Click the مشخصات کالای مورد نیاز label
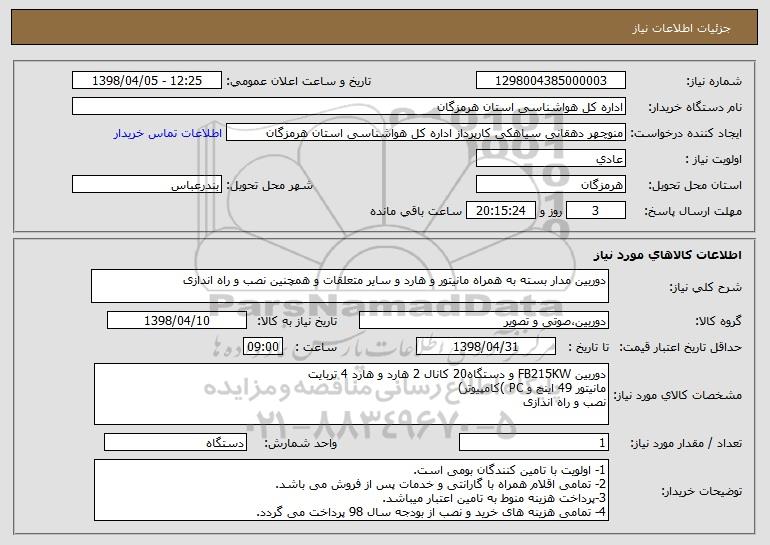The image size is (770, 545). (678, 395)
